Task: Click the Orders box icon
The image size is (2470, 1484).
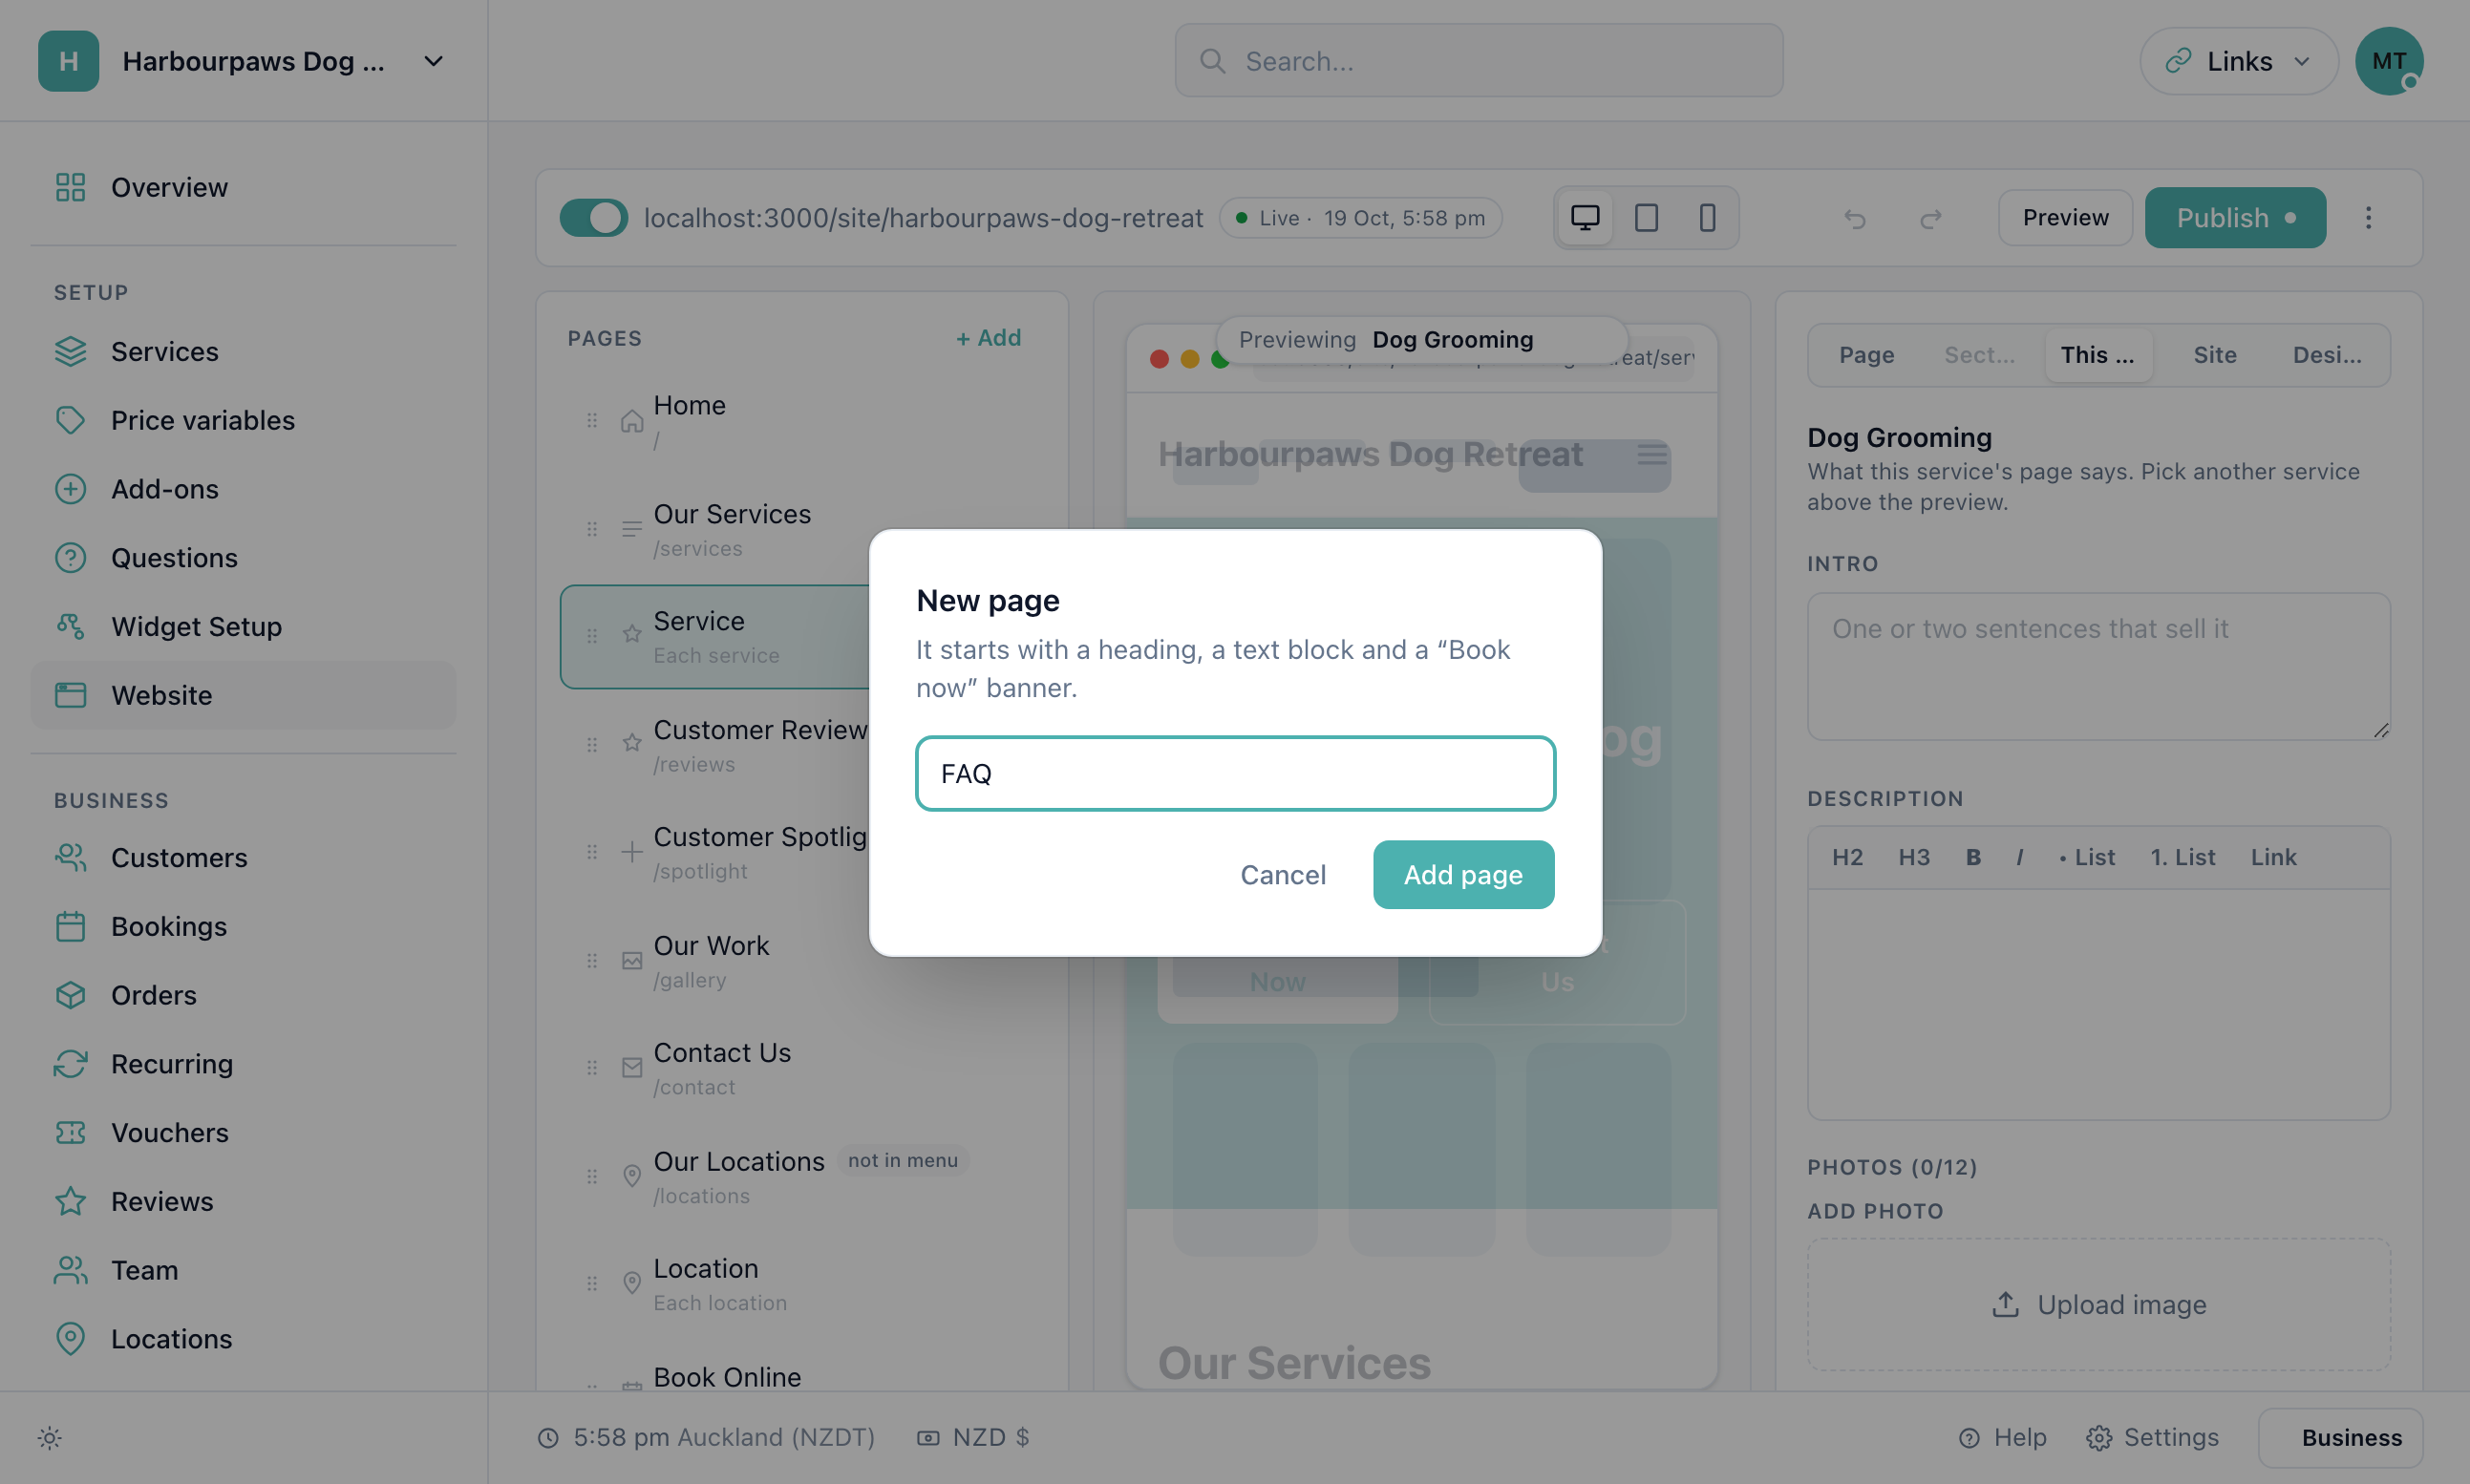Action: click(x=70, y=995)
